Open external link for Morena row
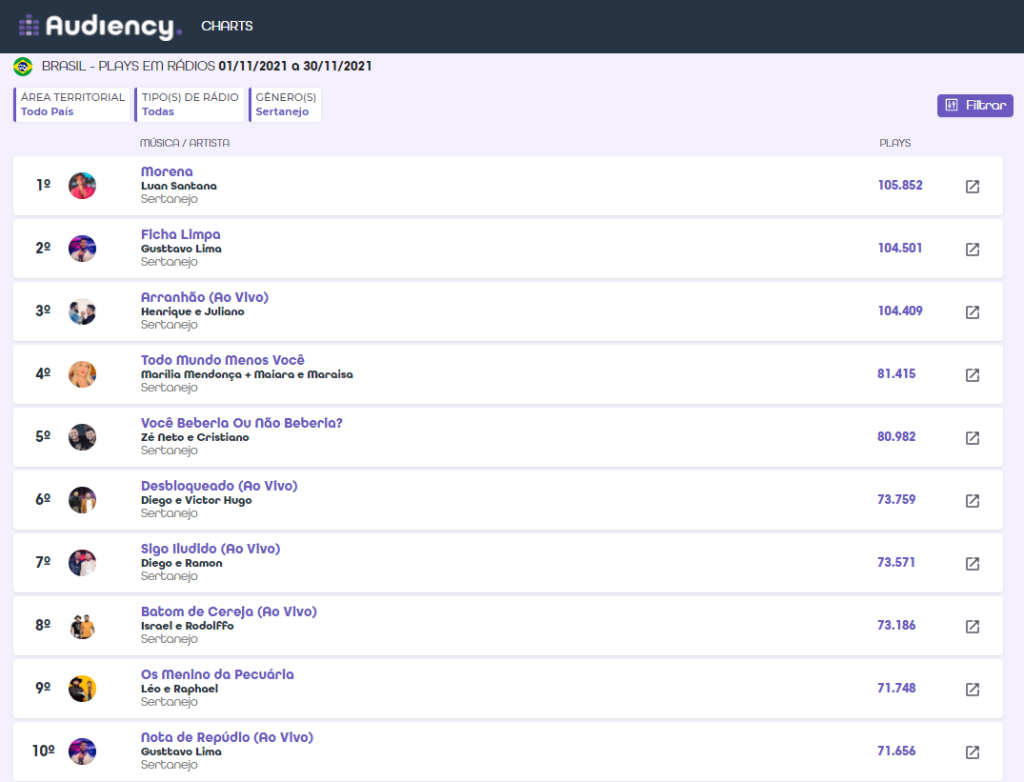 pyautogui.click(x=972, y=186)
